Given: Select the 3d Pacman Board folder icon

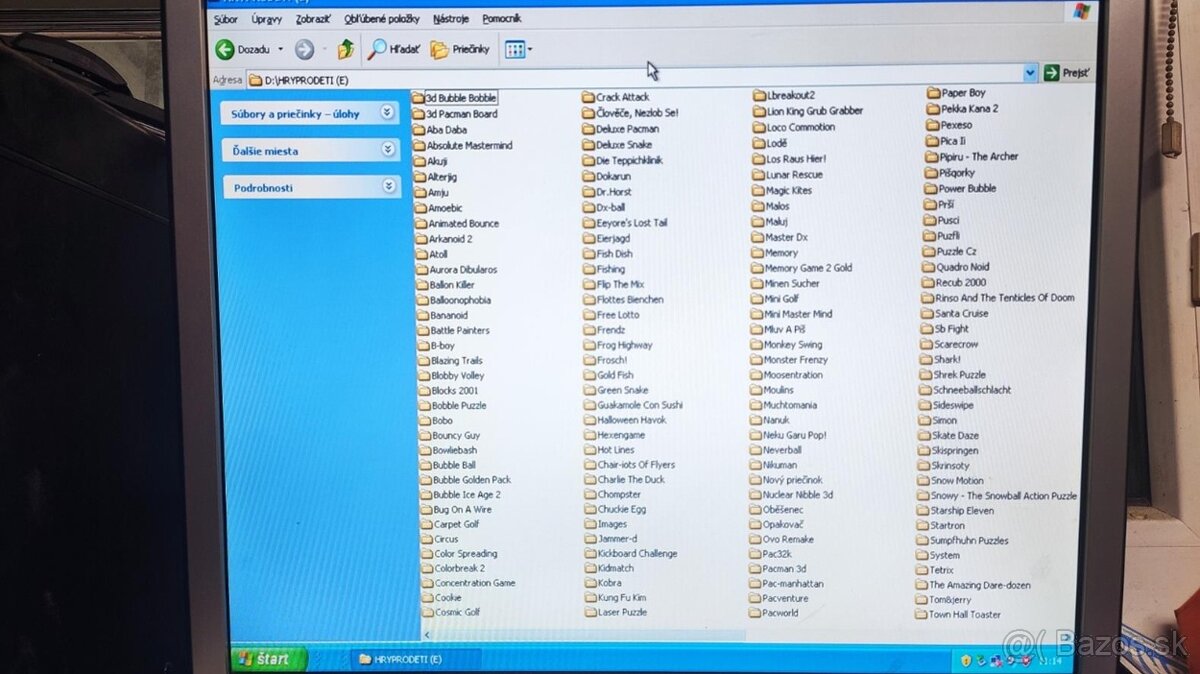Looking at the screenshot, I should [x=419, y=114].
